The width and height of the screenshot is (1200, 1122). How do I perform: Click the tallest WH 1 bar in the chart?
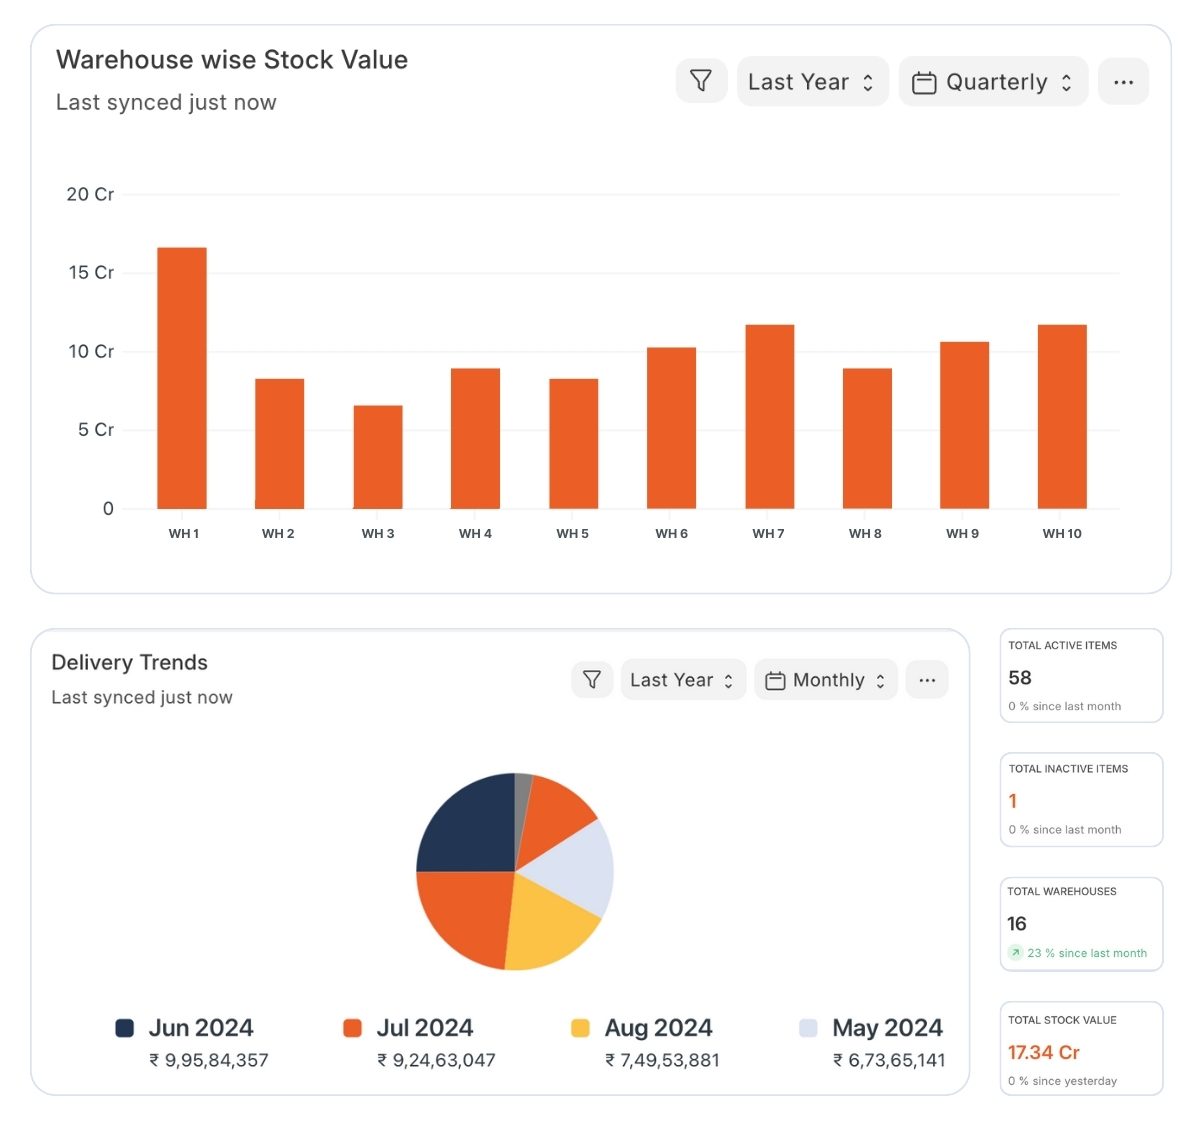181,378
